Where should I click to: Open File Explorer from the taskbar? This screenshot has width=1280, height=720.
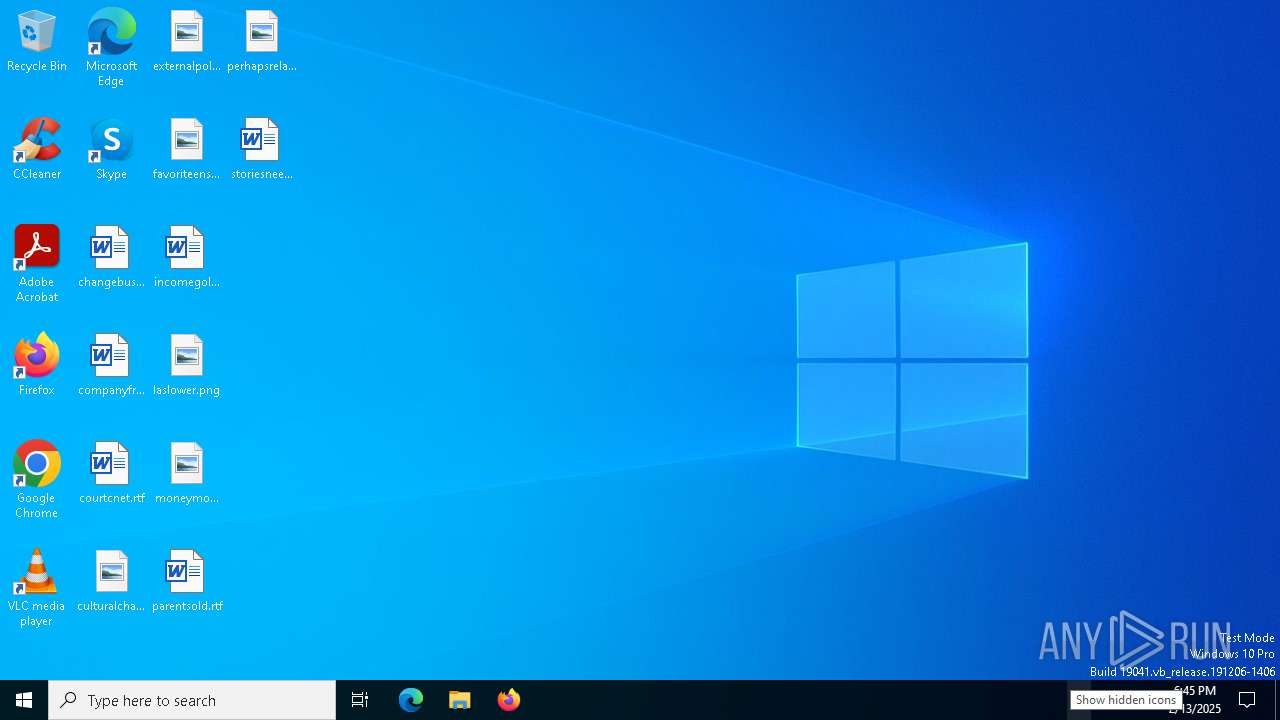[460, 700]
